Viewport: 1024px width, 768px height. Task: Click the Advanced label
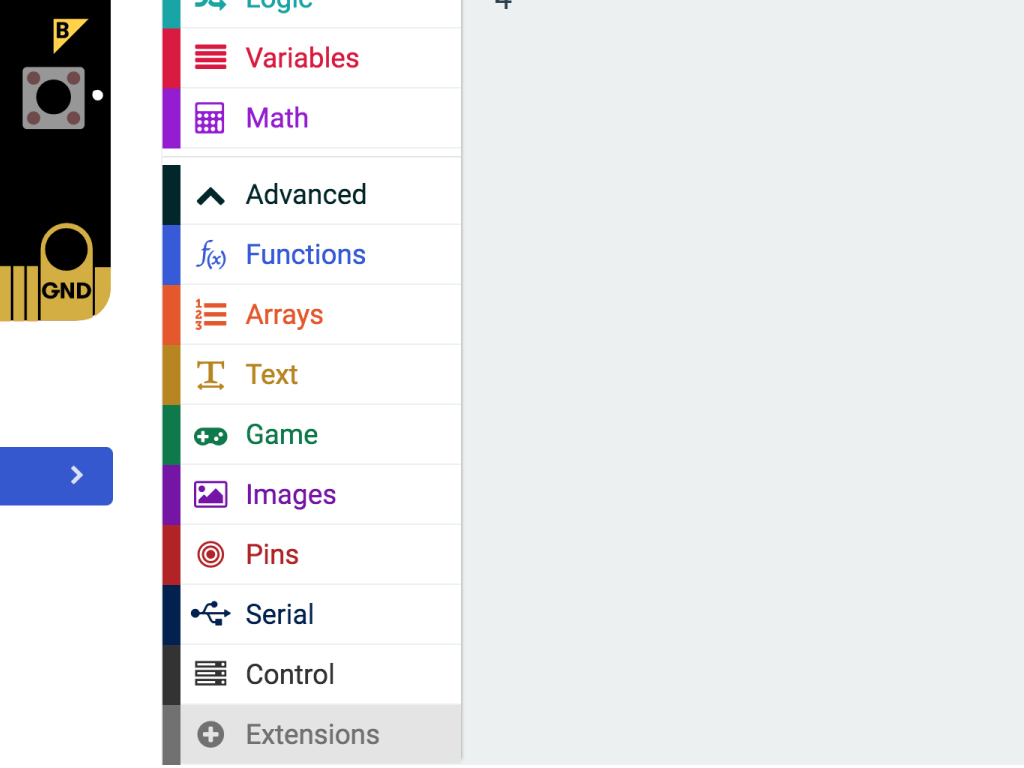tap(306, 195)
